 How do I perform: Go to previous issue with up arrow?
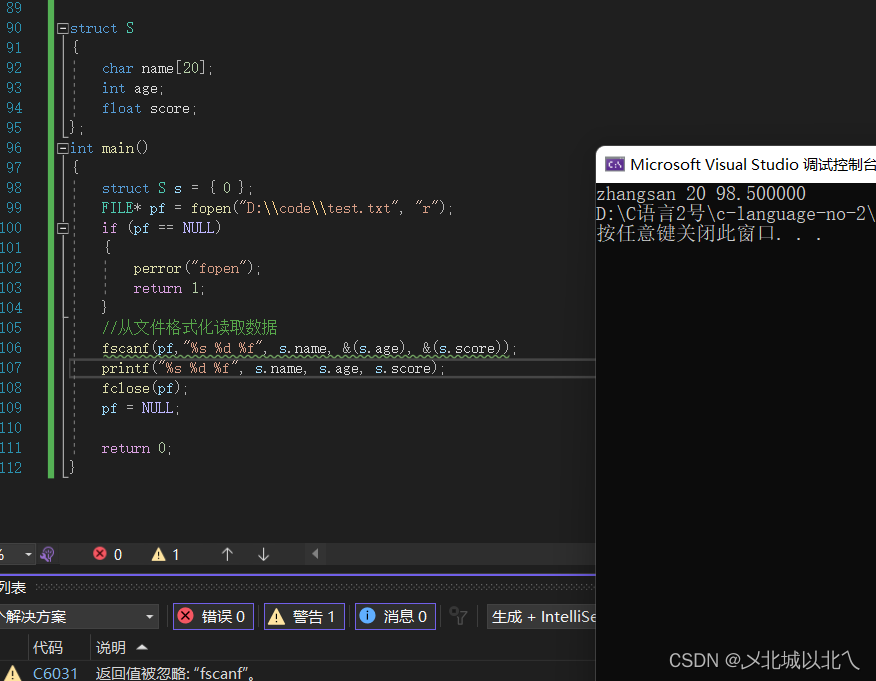227,554
